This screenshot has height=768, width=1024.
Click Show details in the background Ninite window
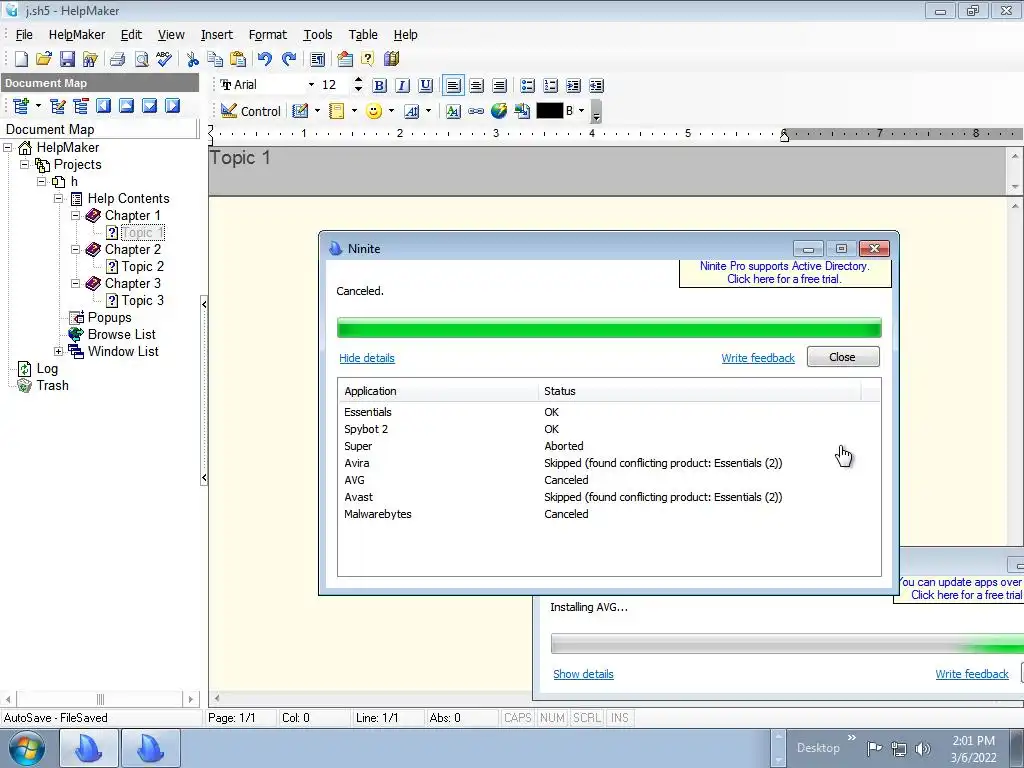tap(583, 674)
